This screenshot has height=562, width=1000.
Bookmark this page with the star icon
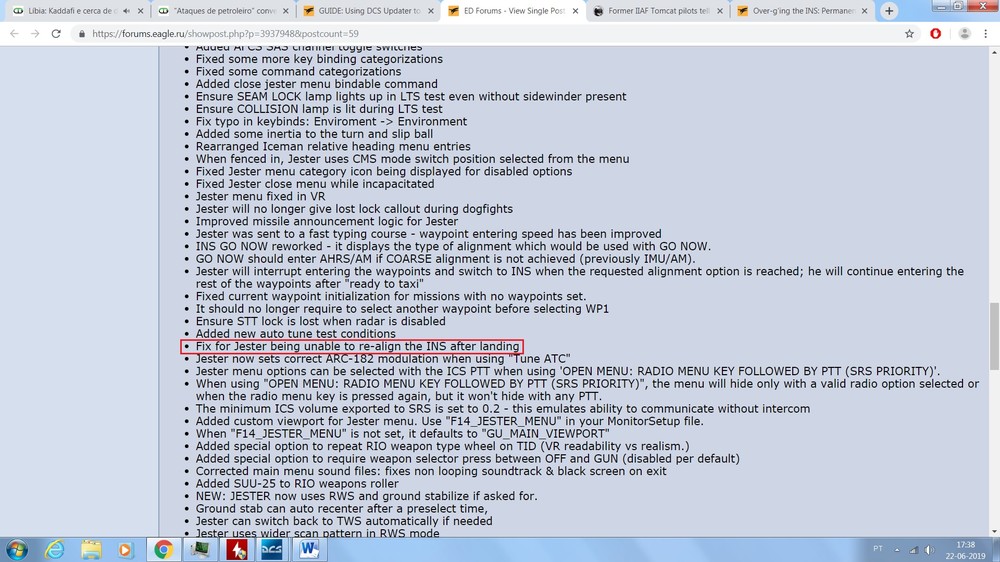click(909, 34)
